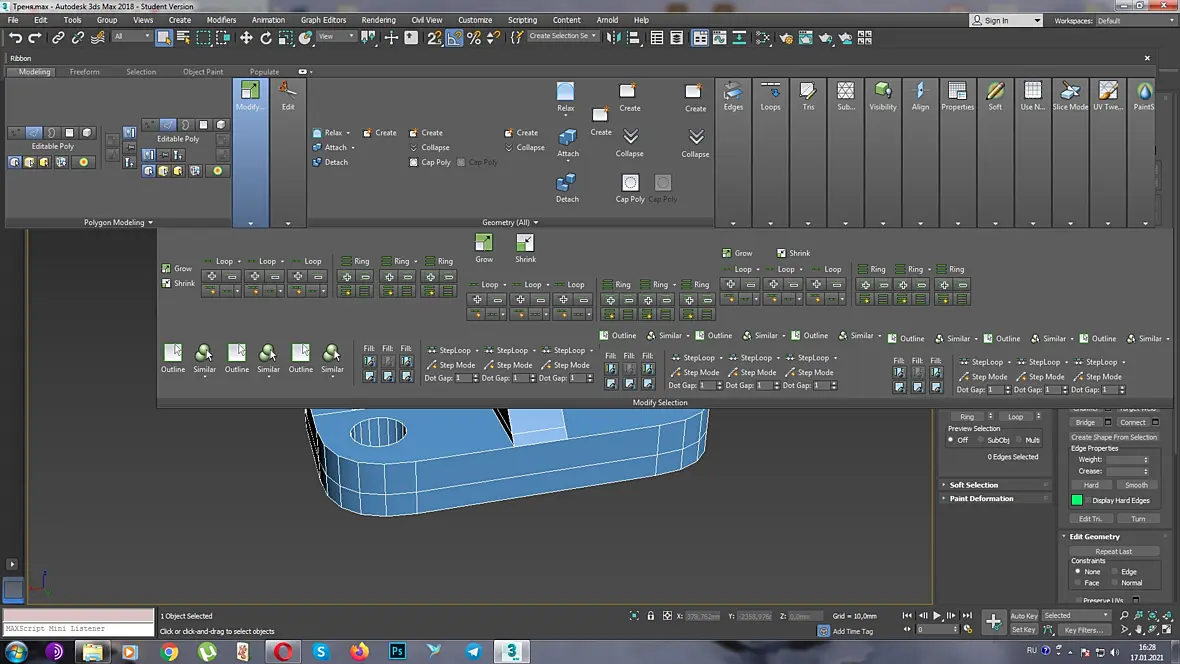Select Multi radio in Preview Selection
This screenshot has width=1180, height=664.
(1018, 440)
